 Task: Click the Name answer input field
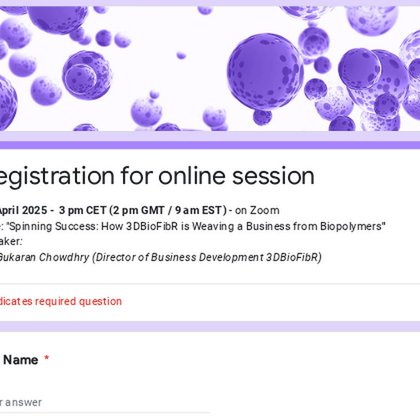[x=105, y=403]
